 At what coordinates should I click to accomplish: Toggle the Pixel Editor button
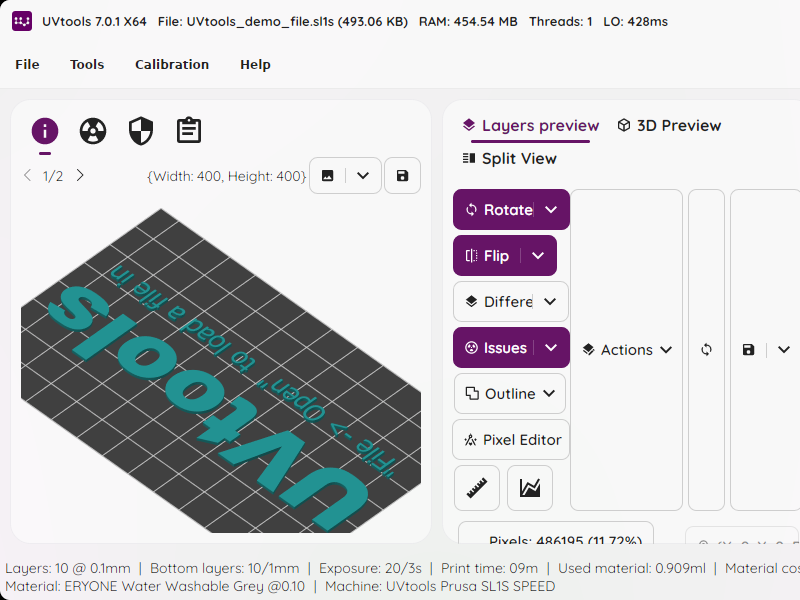click(x=511, y=439)
